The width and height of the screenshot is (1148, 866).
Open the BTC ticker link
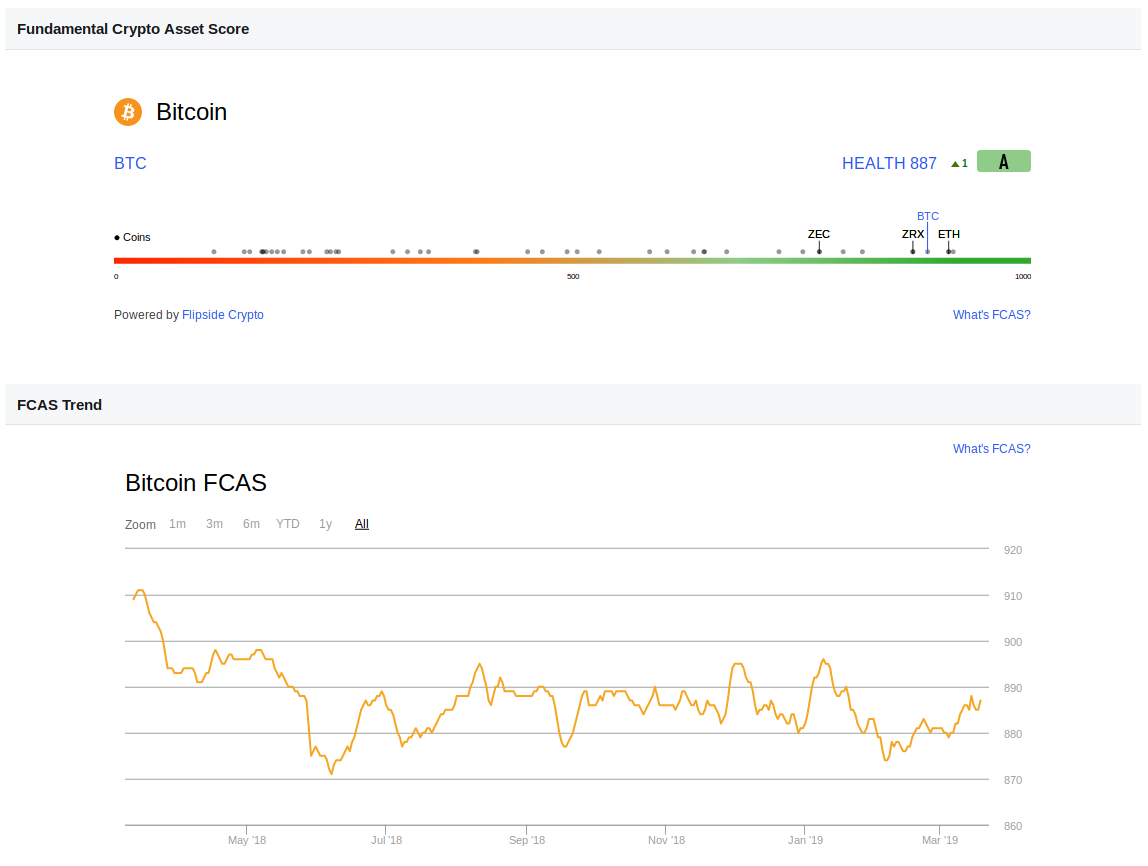130,163
